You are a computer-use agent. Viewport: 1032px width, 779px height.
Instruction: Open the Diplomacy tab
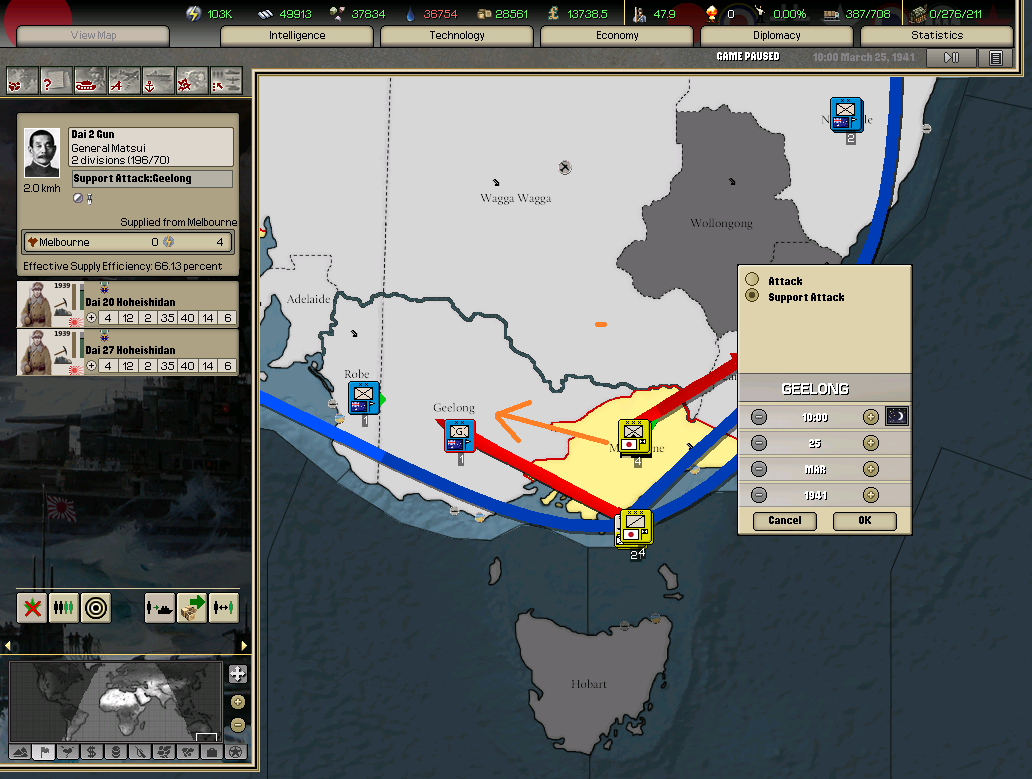(x=777, y=36)
